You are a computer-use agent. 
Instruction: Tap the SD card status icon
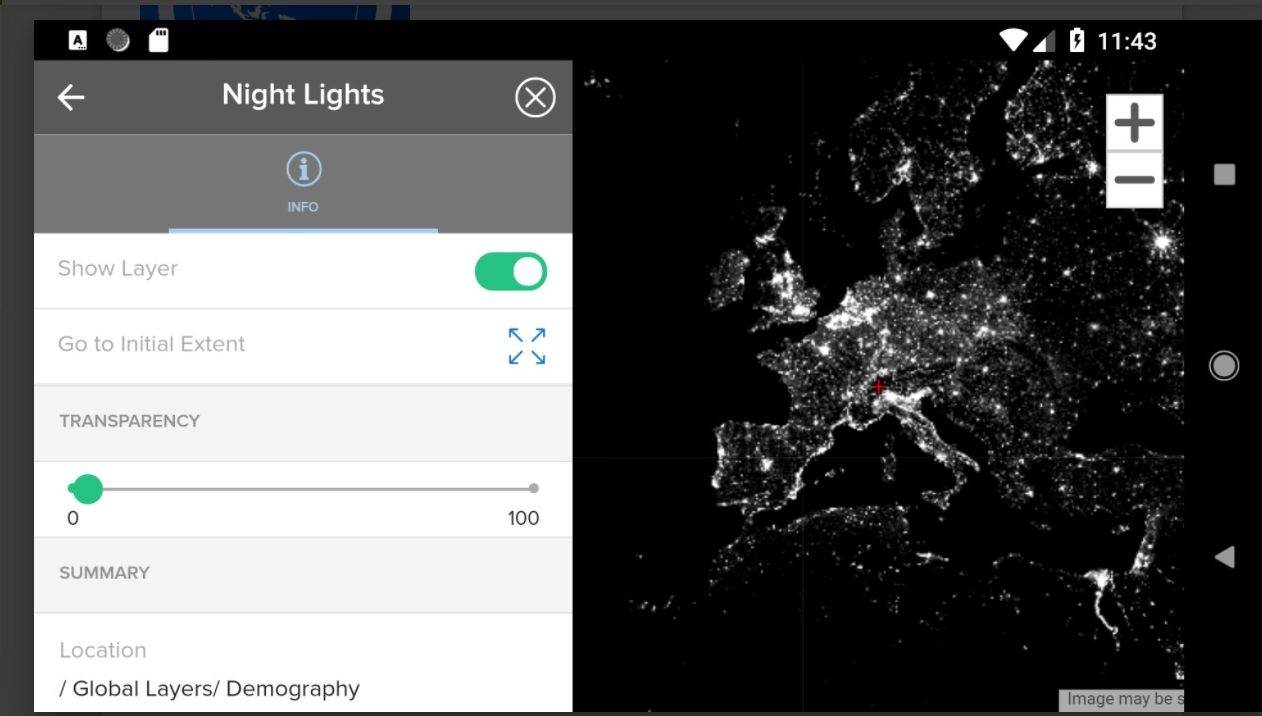[x=158, y=41]
